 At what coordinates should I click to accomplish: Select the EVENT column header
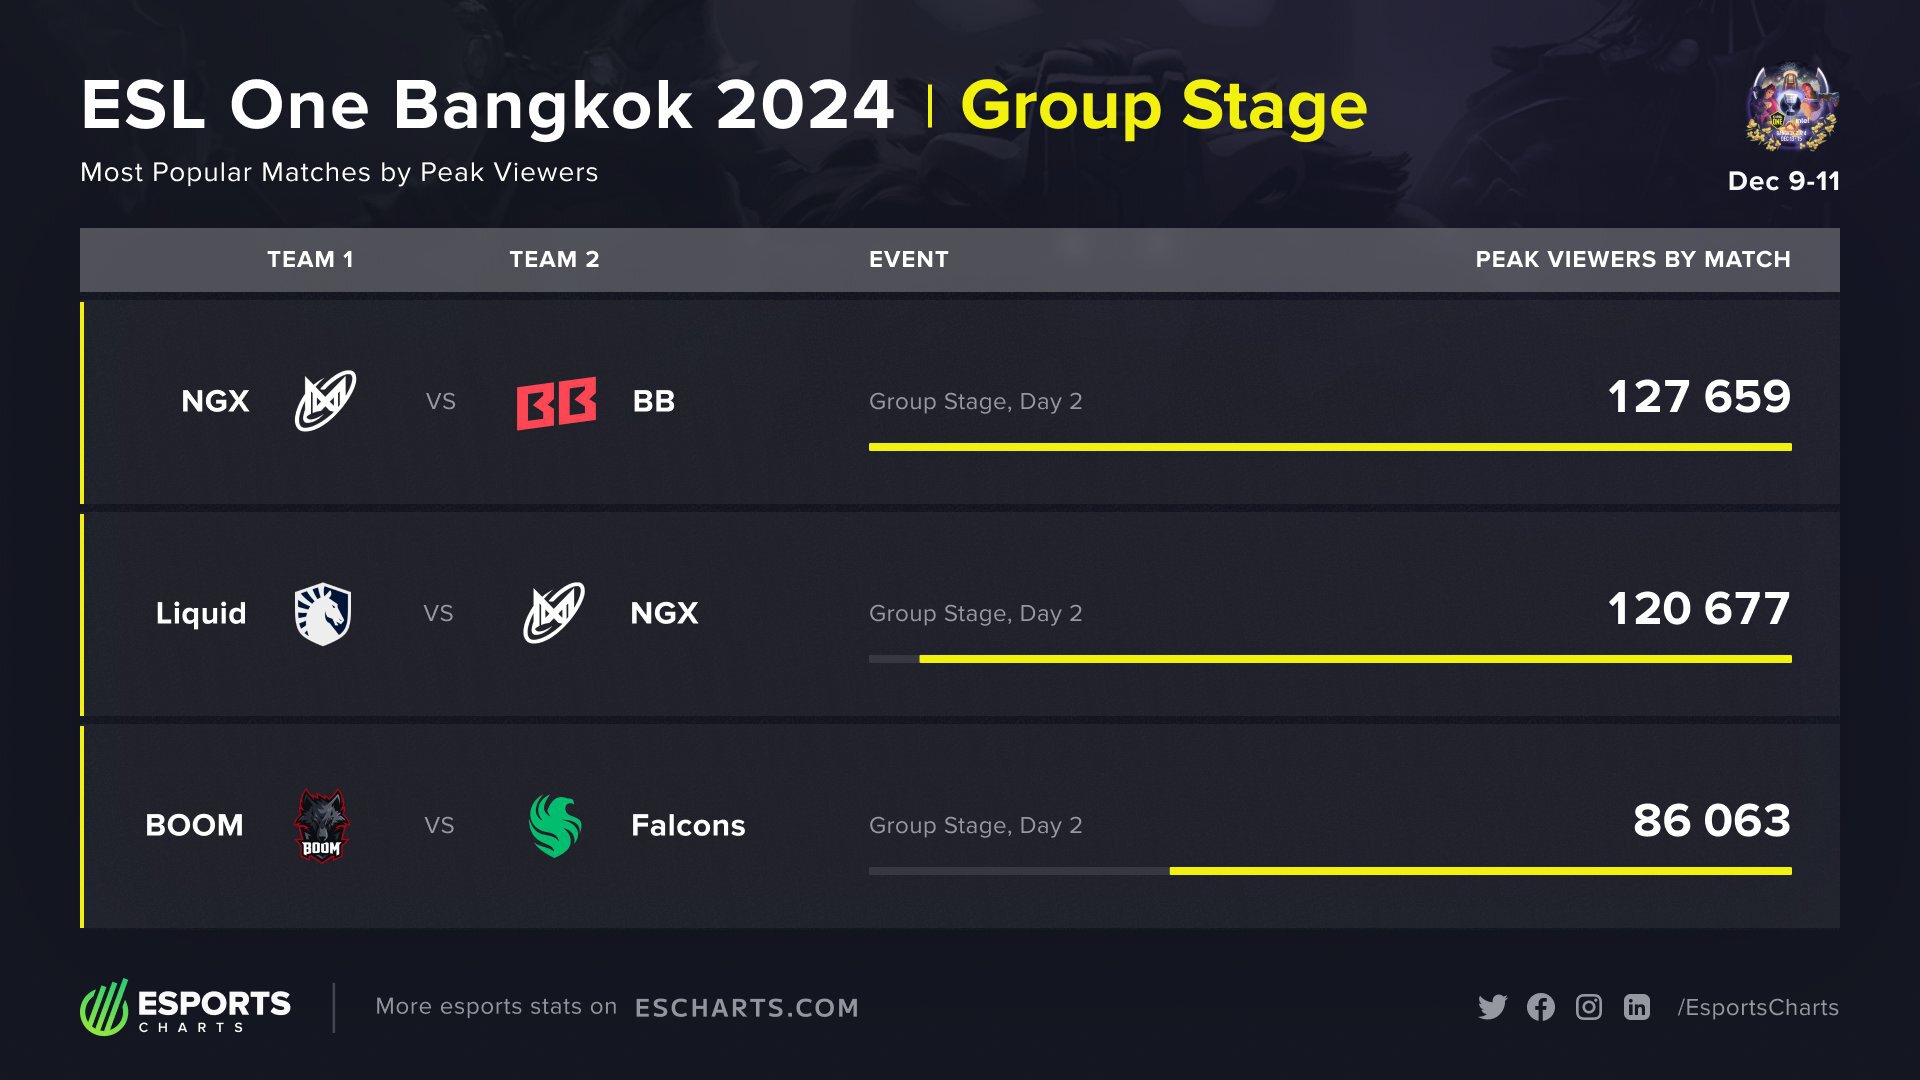[x=908, y=260]
